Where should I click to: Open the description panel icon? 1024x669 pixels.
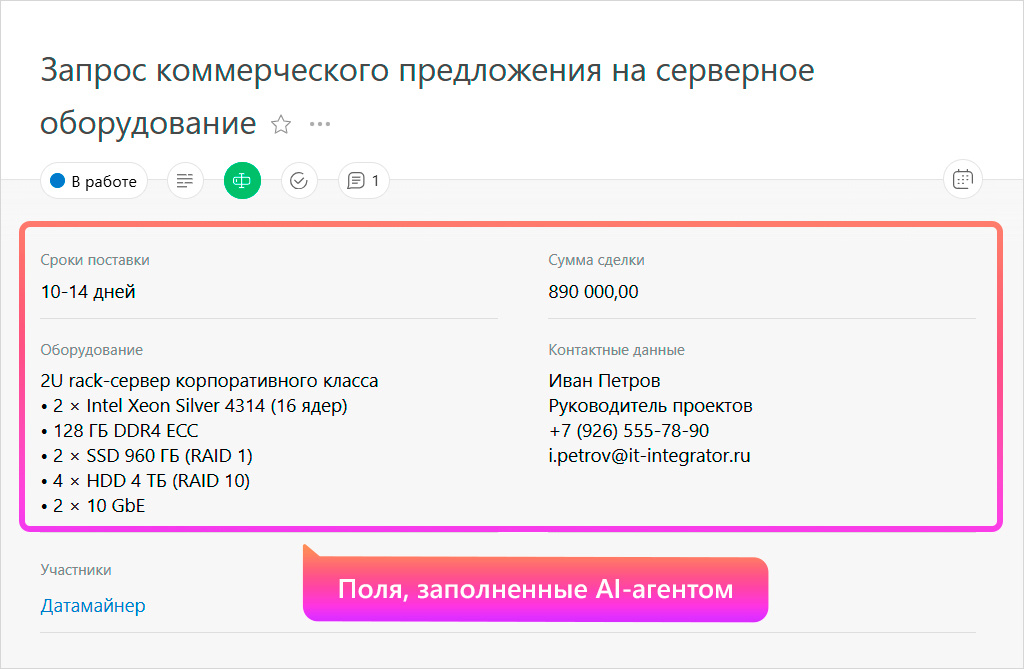tap(184, 180)
